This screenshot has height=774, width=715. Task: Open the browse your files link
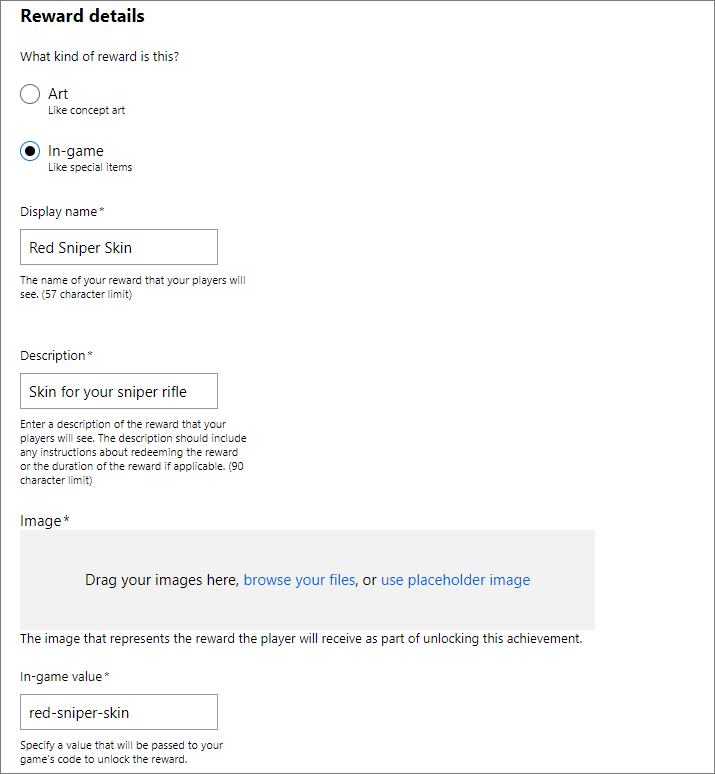299,580
